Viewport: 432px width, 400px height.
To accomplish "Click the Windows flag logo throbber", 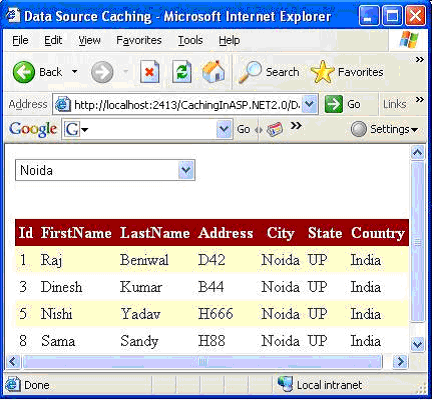I will pos(409,40).
